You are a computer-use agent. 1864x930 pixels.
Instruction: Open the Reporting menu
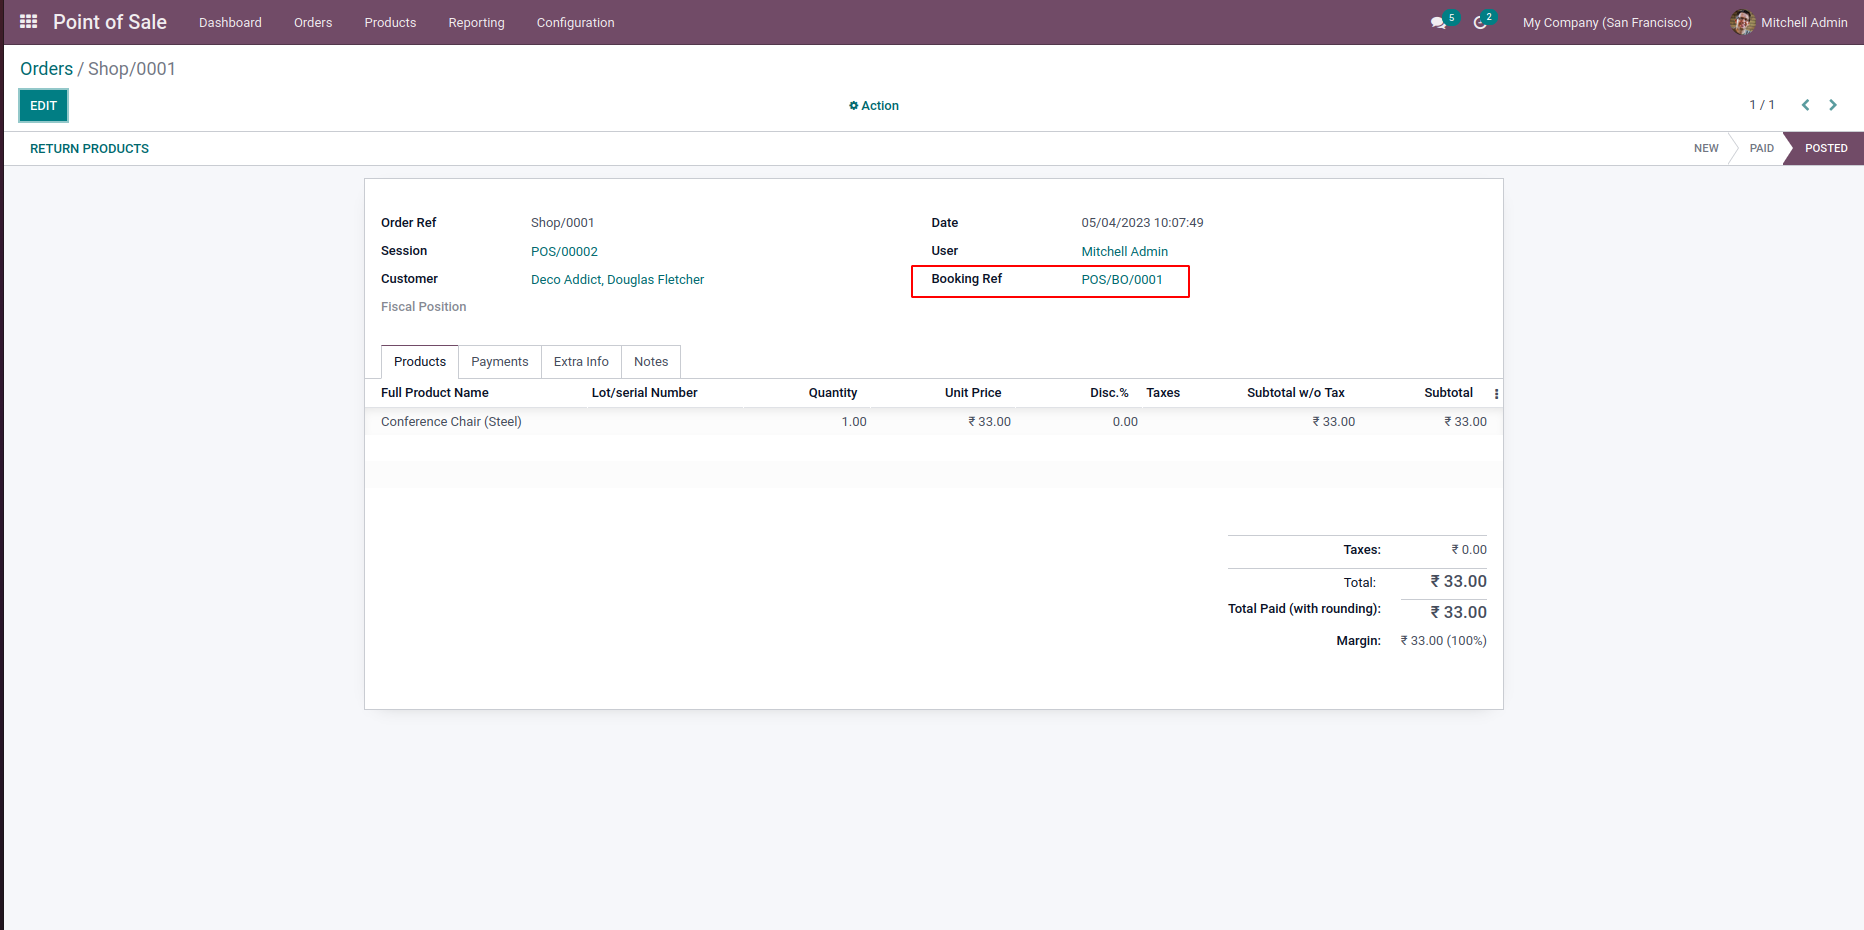[x=476, y=22]
